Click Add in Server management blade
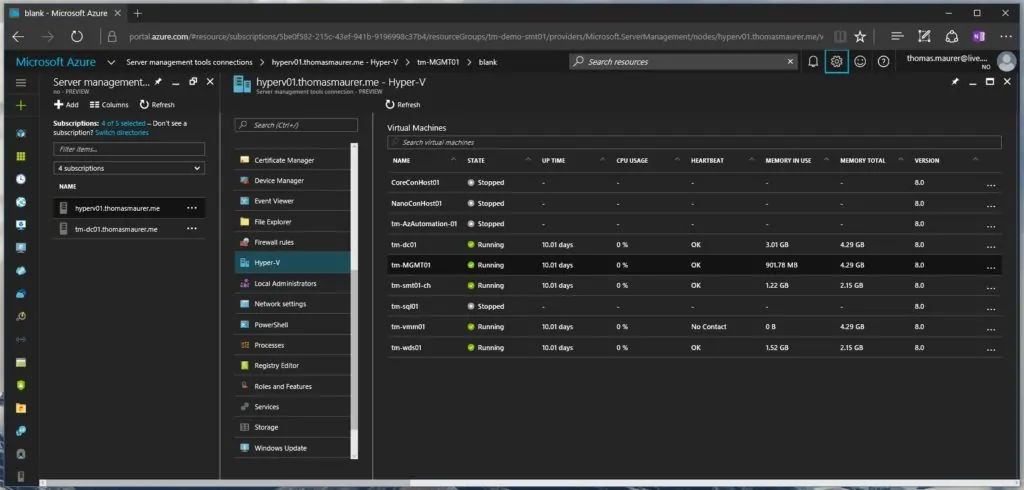The image size is (1024, 490). click(66, 105)
